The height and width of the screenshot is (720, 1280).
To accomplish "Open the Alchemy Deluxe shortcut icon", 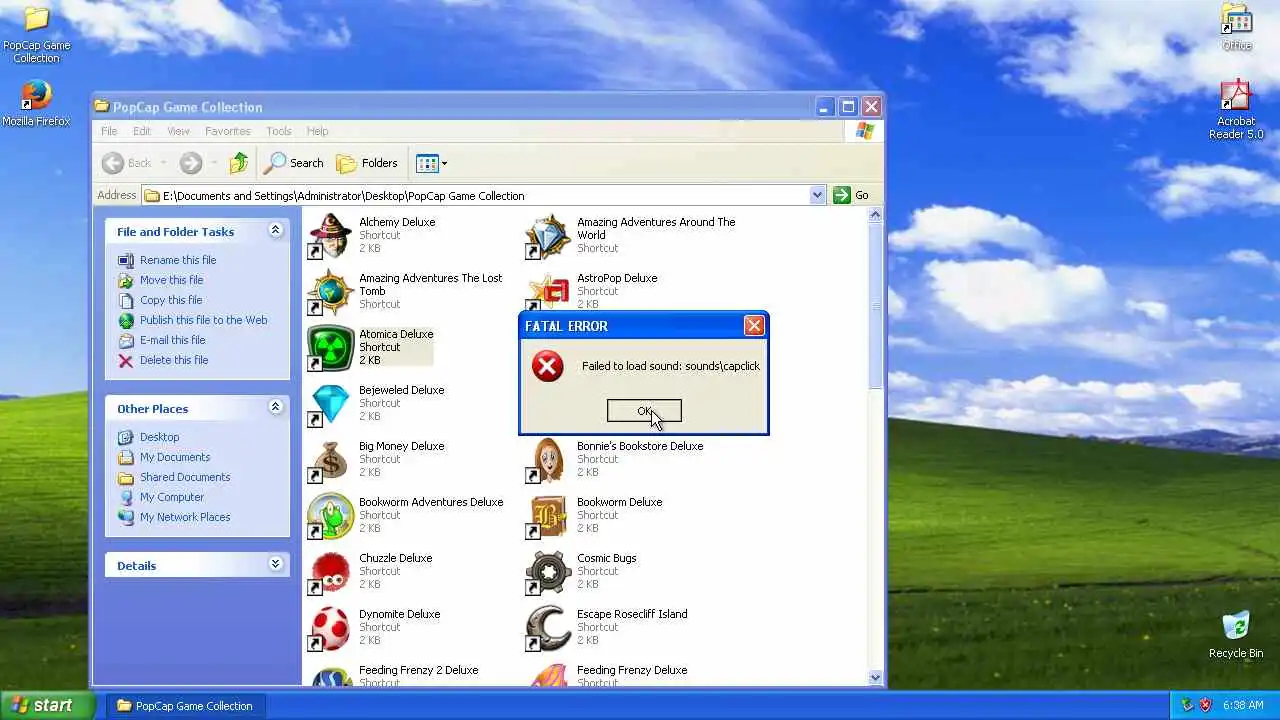I will 330,236.
